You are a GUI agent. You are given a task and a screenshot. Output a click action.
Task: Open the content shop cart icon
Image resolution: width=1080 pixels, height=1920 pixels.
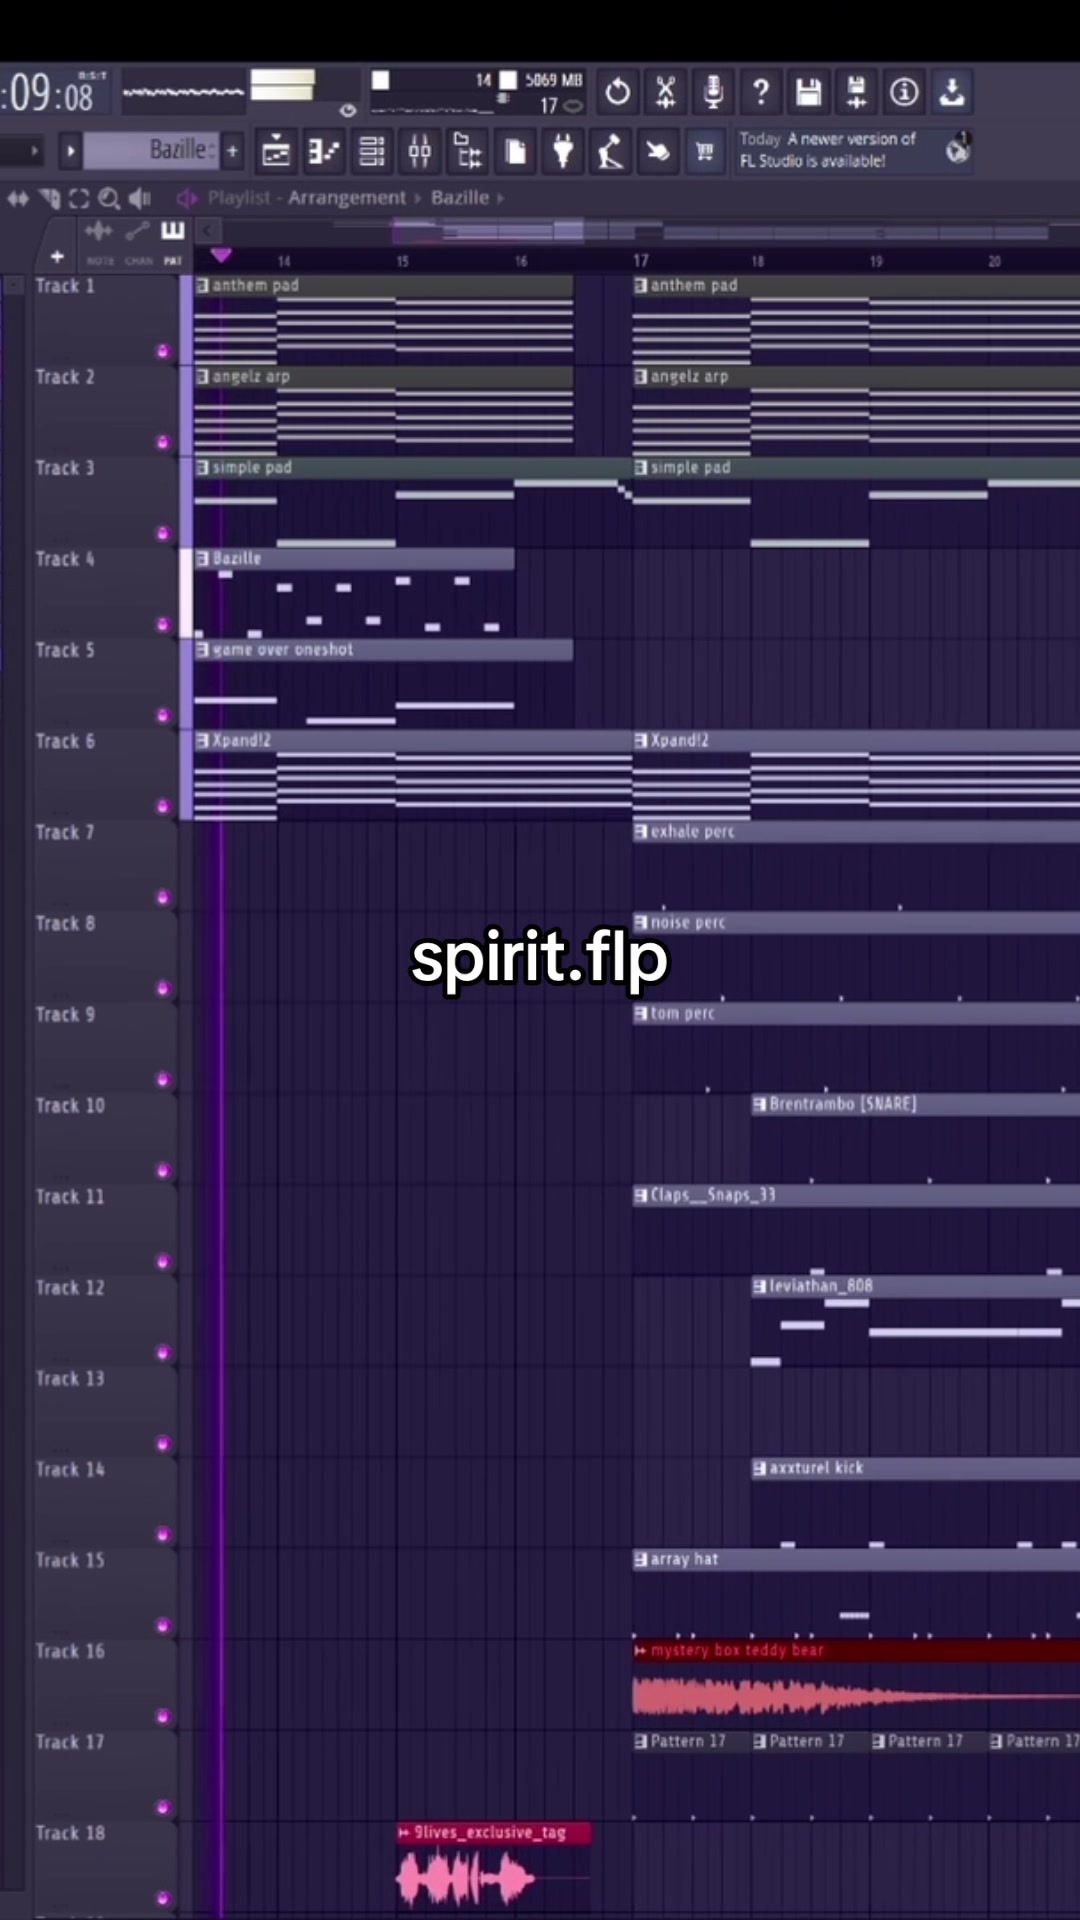(706, 152)
